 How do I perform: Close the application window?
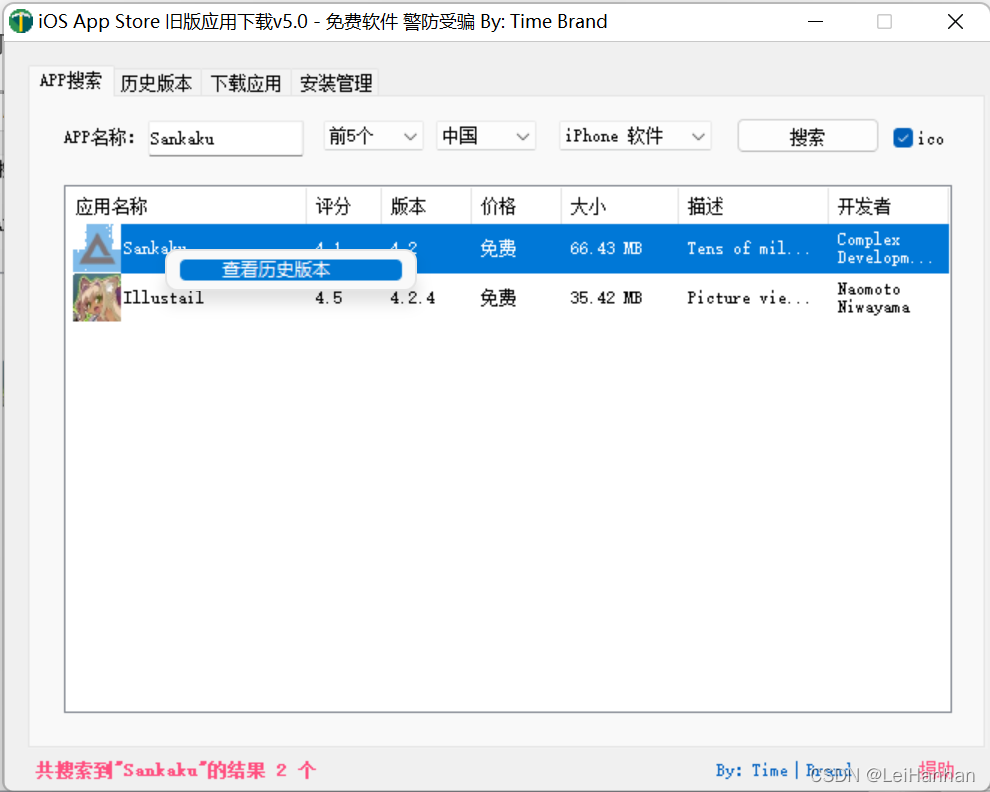click(x=955, y=21)
